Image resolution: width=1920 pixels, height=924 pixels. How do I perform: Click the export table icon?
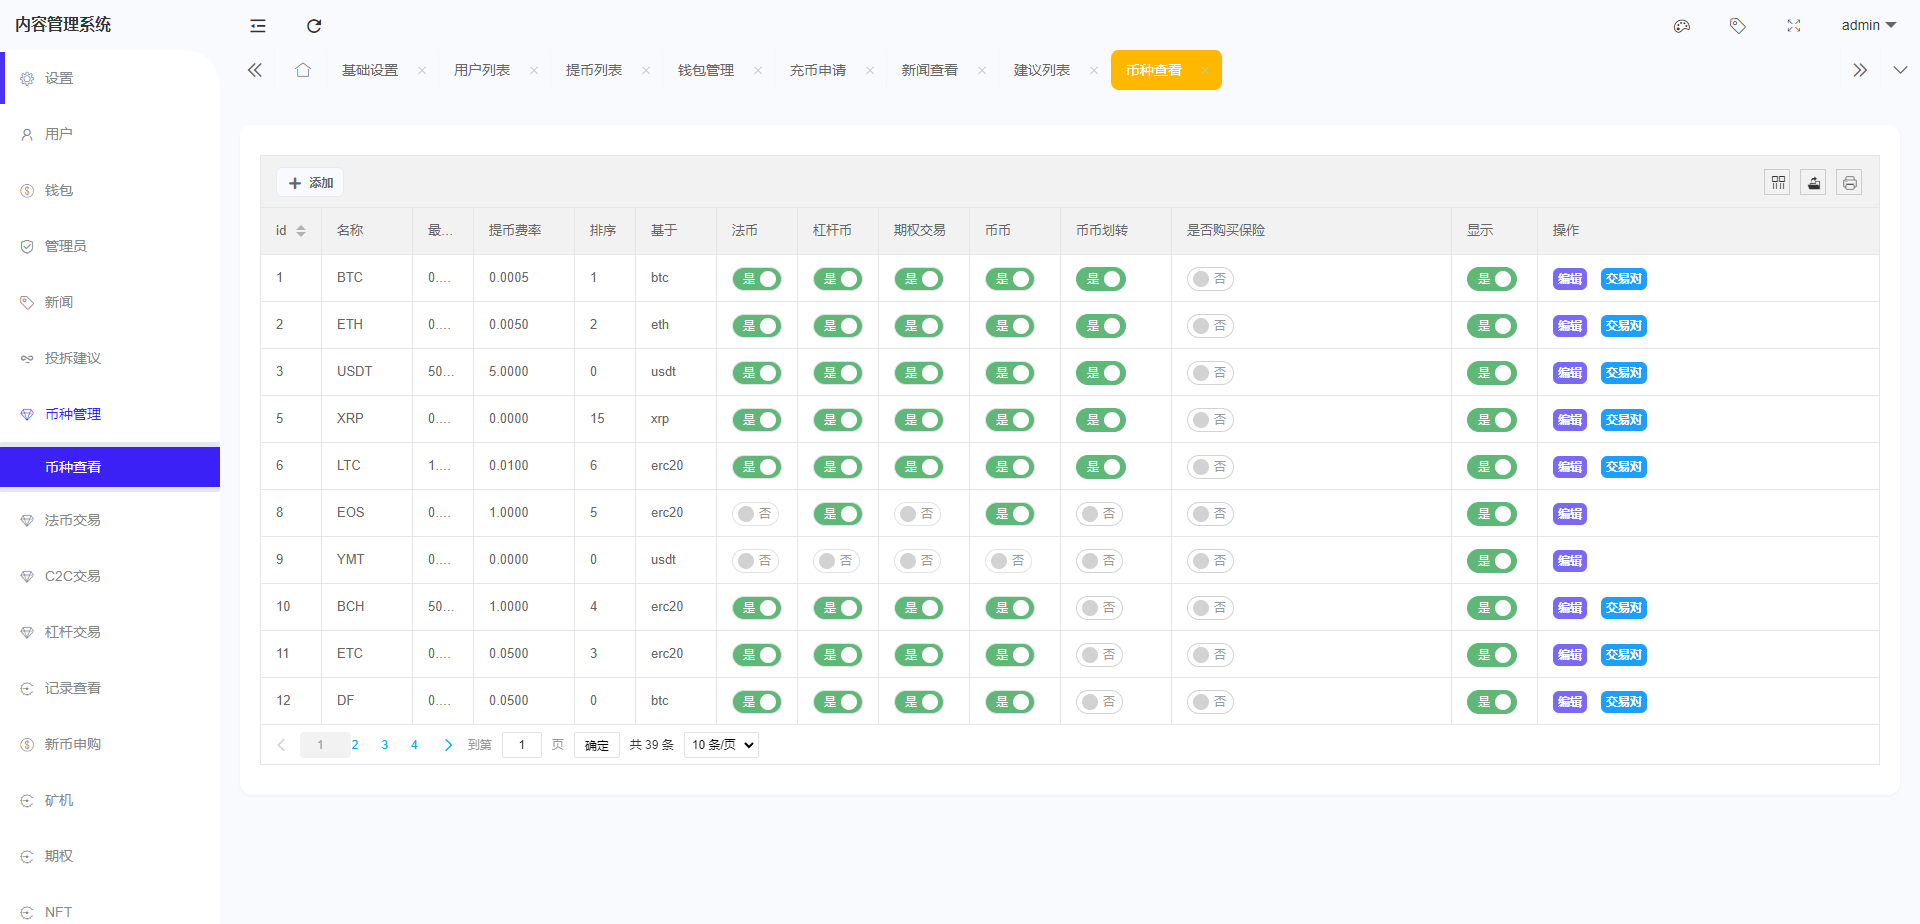(1813, 183)
